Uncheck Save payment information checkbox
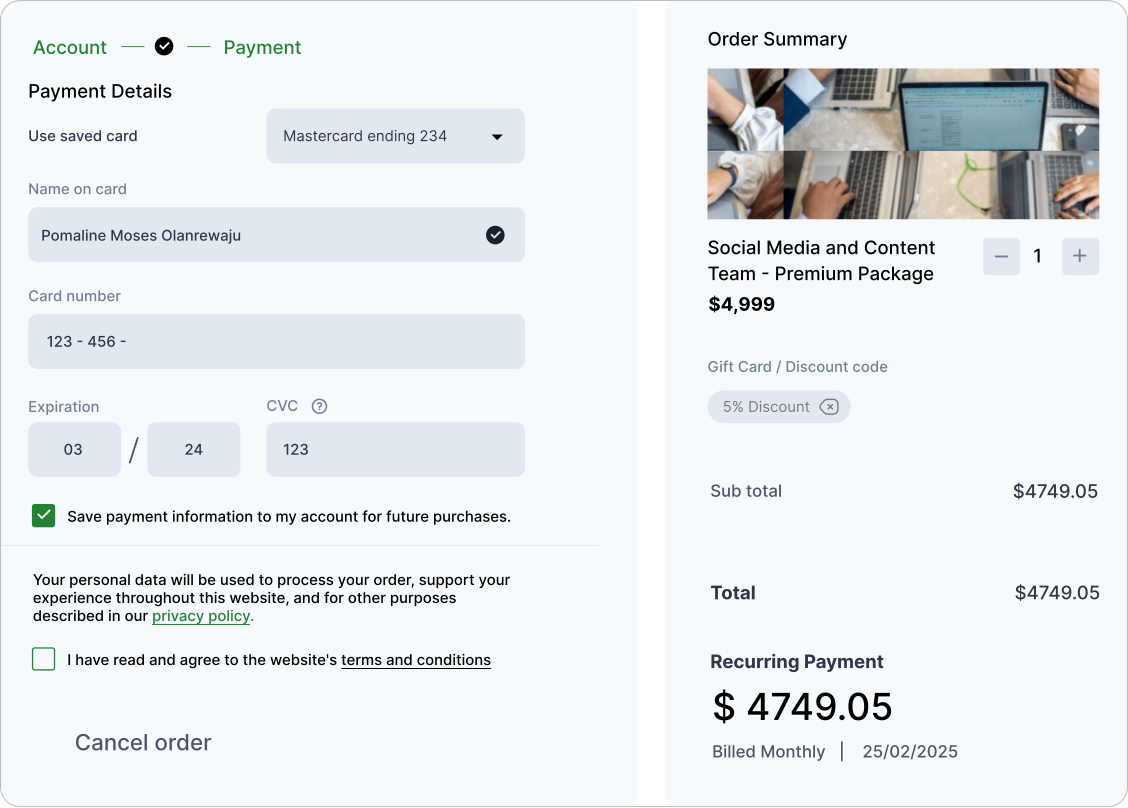The width and height of the screenshot is (1128, 808). coord(44,516)
